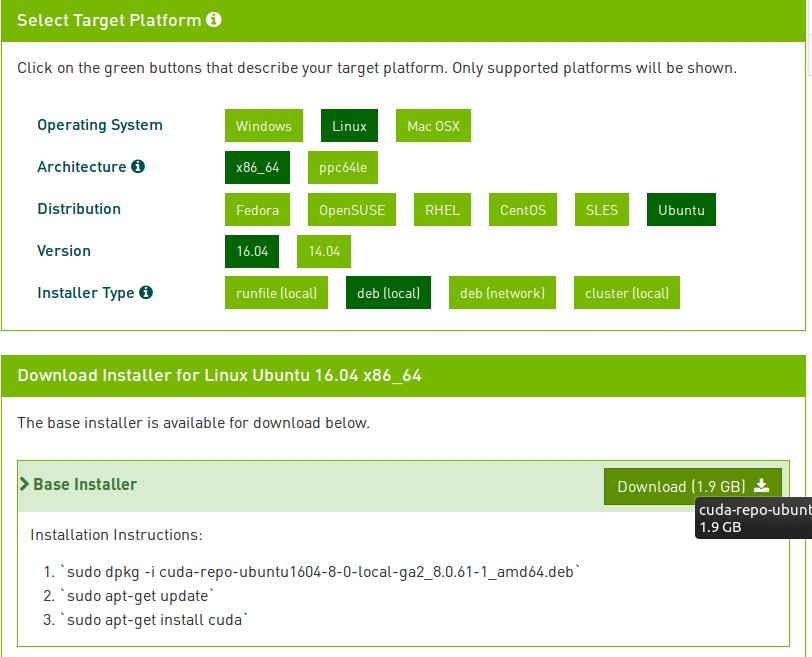Choose deb (local) installer type
Image resolution: width=812 pixels, height=657 pixels.
coord(388,293)
